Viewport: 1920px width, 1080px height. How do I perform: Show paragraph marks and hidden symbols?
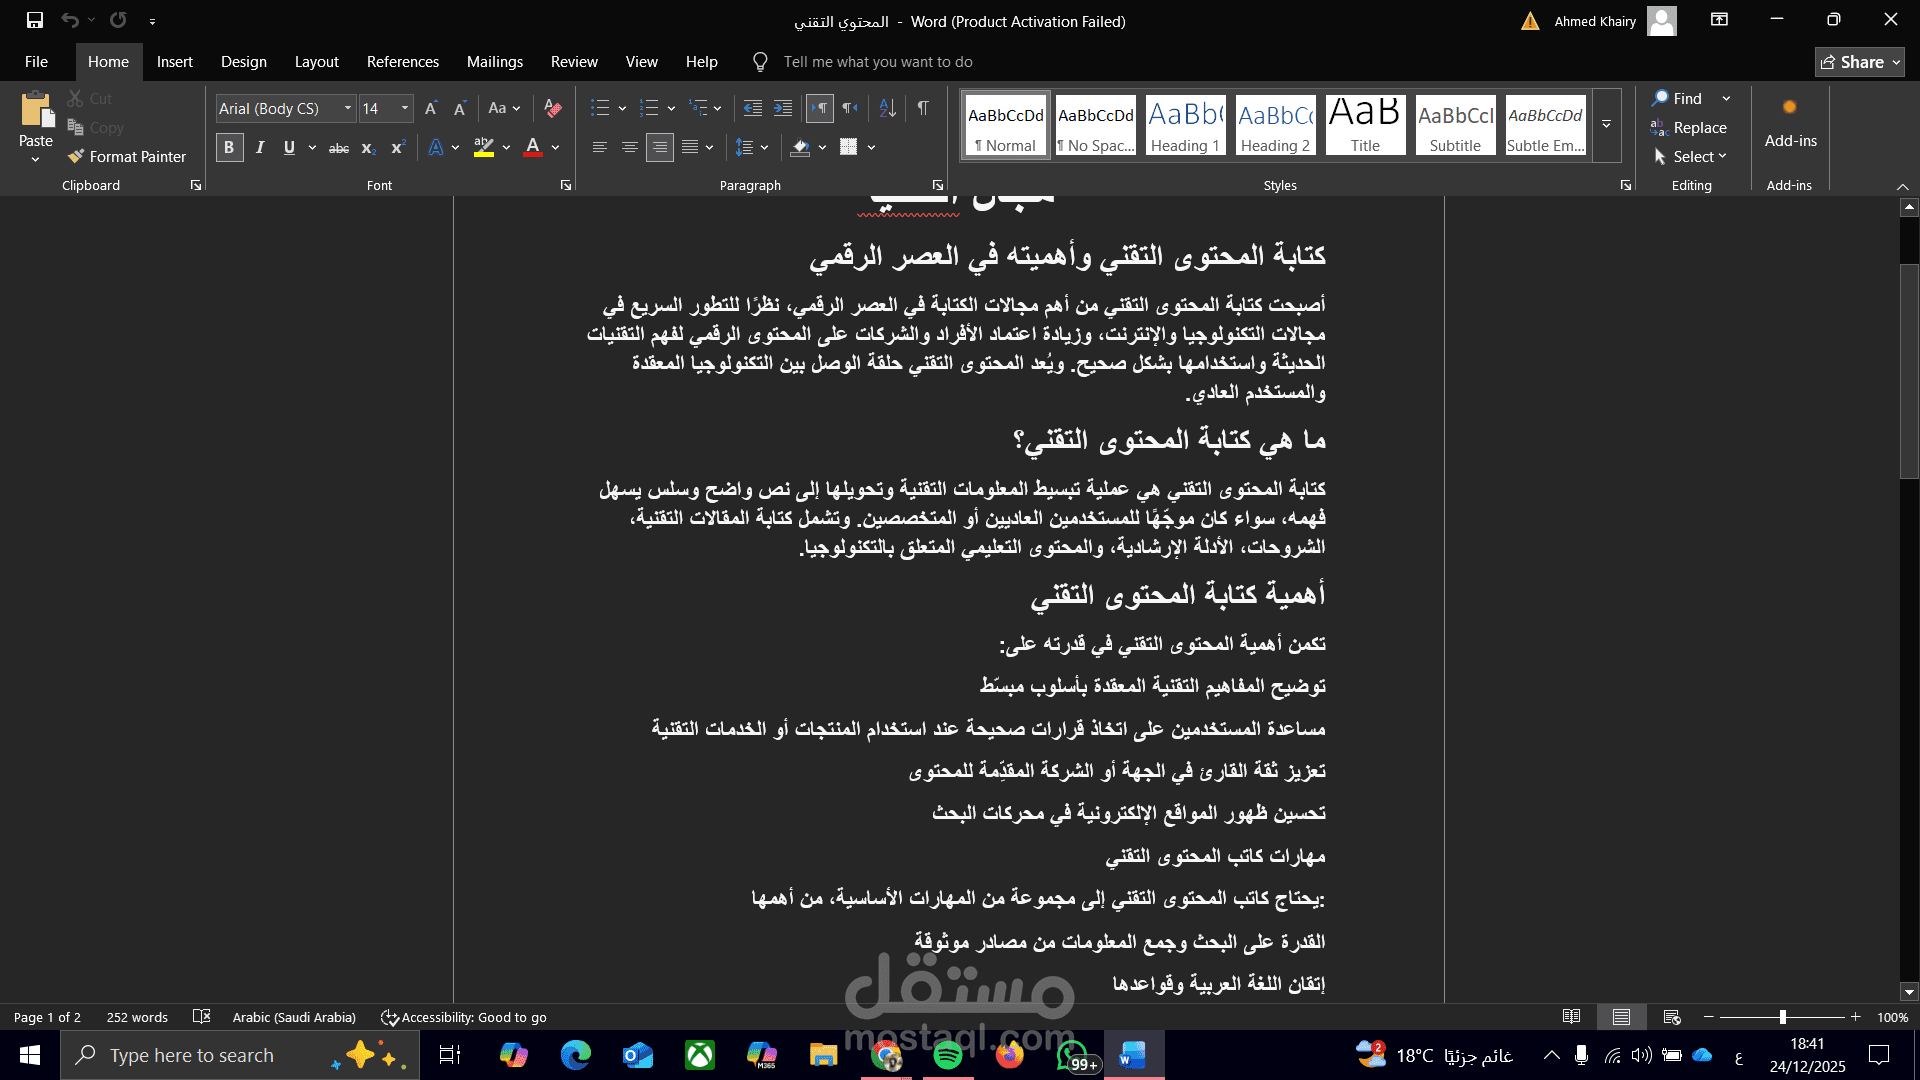pos(923,108)
